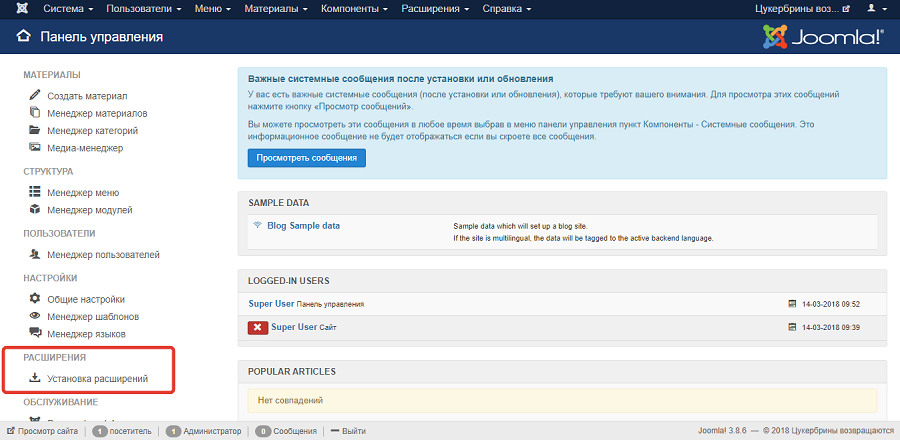Click the download icon for Установка расширений
The width and height of the screenshot is (900, 440).
pyautogui.click(x=35, y=379)
